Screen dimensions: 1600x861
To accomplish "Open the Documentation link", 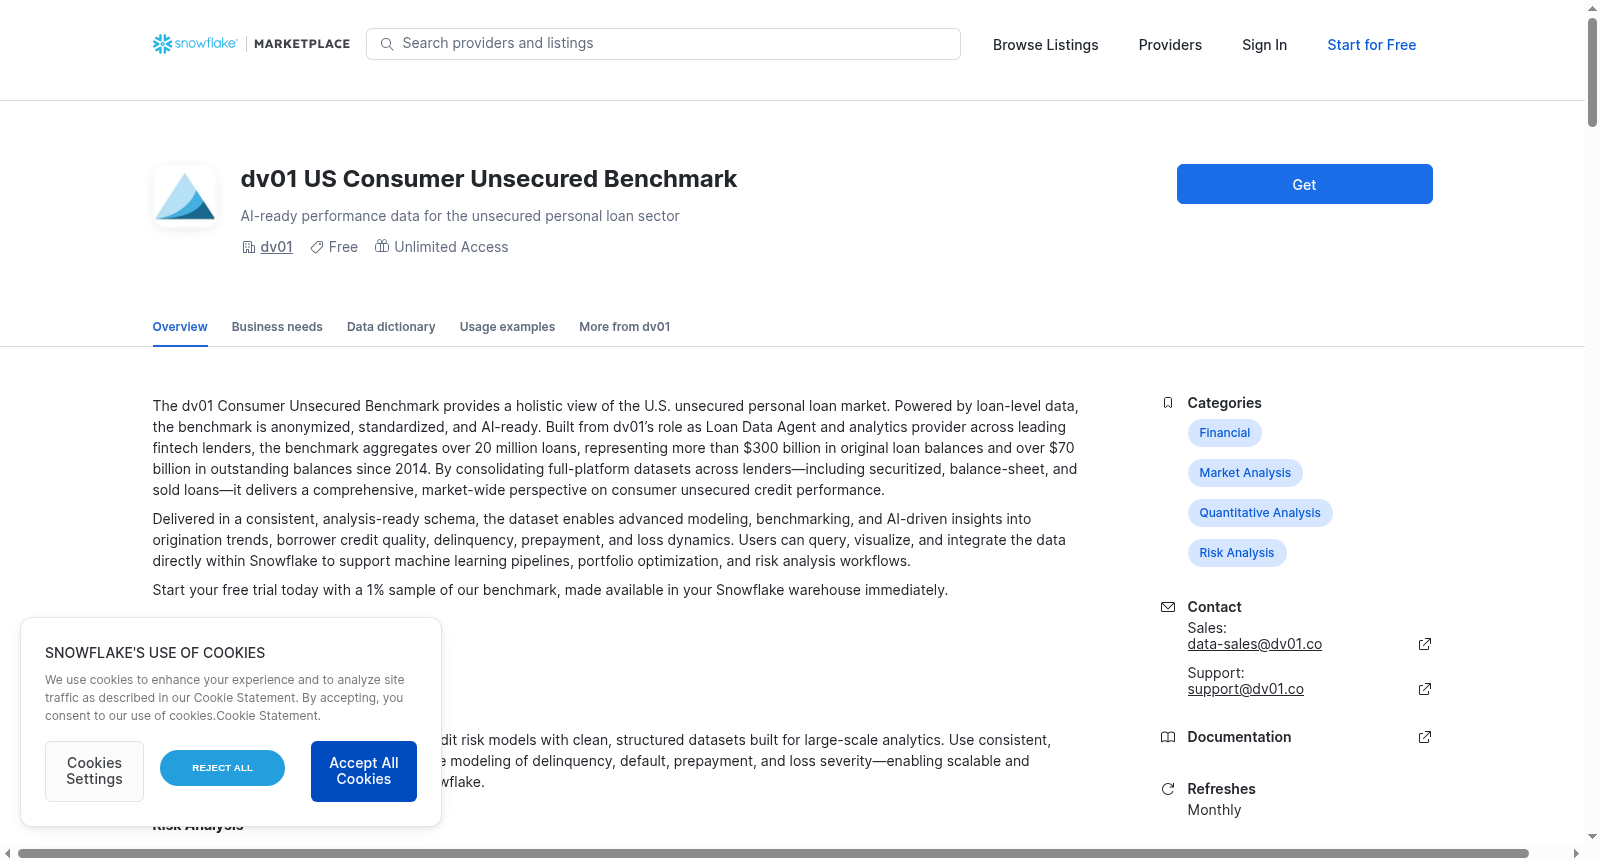I will click(1239, 737).
